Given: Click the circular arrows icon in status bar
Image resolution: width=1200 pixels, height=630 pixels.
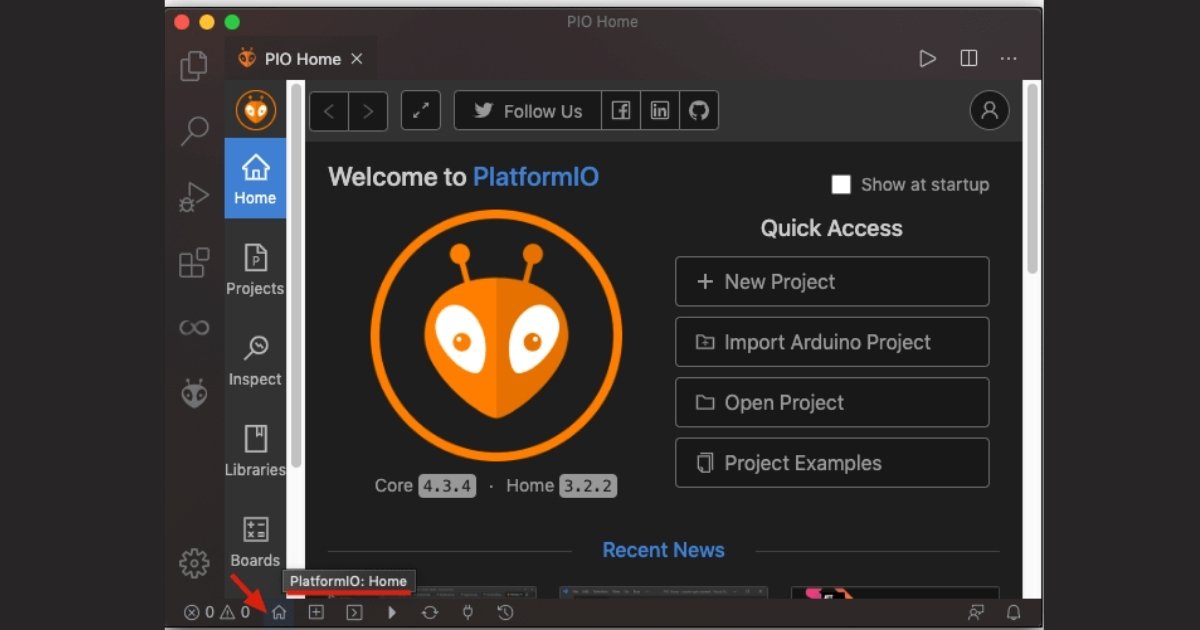Looking at the screenshot, I should 430,612.
